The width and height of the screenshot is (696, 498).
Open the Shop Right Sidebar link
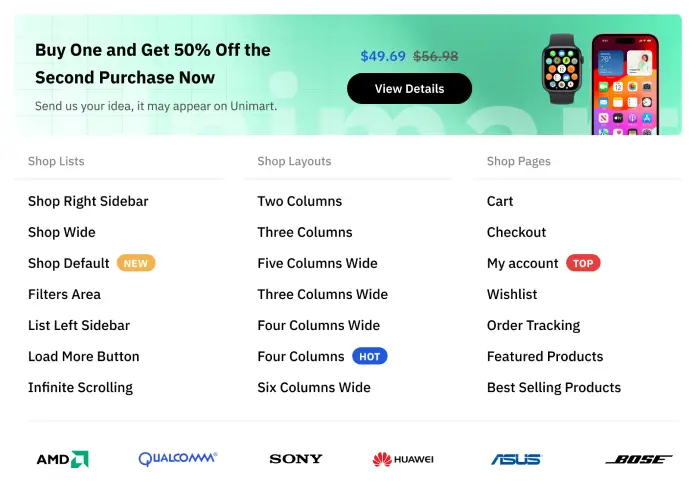click(88, 201)
